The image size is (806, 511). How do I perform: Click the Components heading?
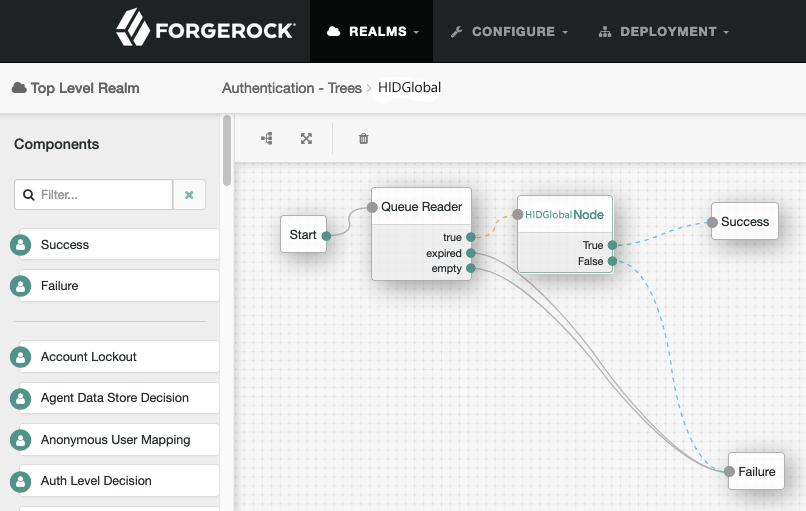coord(57,144)
